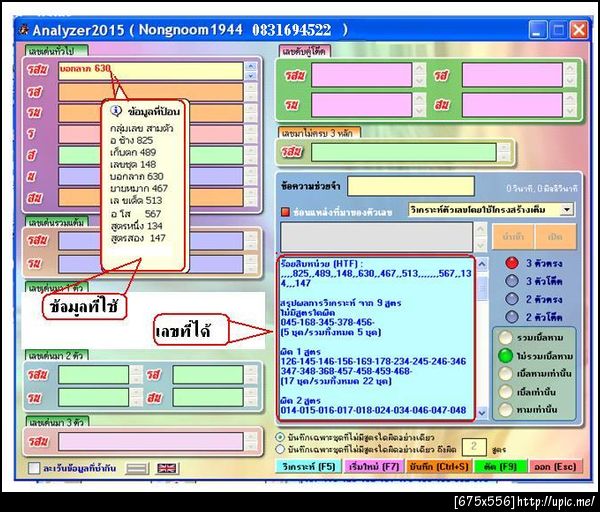Click up spinner of top รสน field in เลขเด่นทั่วไป

point(251,66)
